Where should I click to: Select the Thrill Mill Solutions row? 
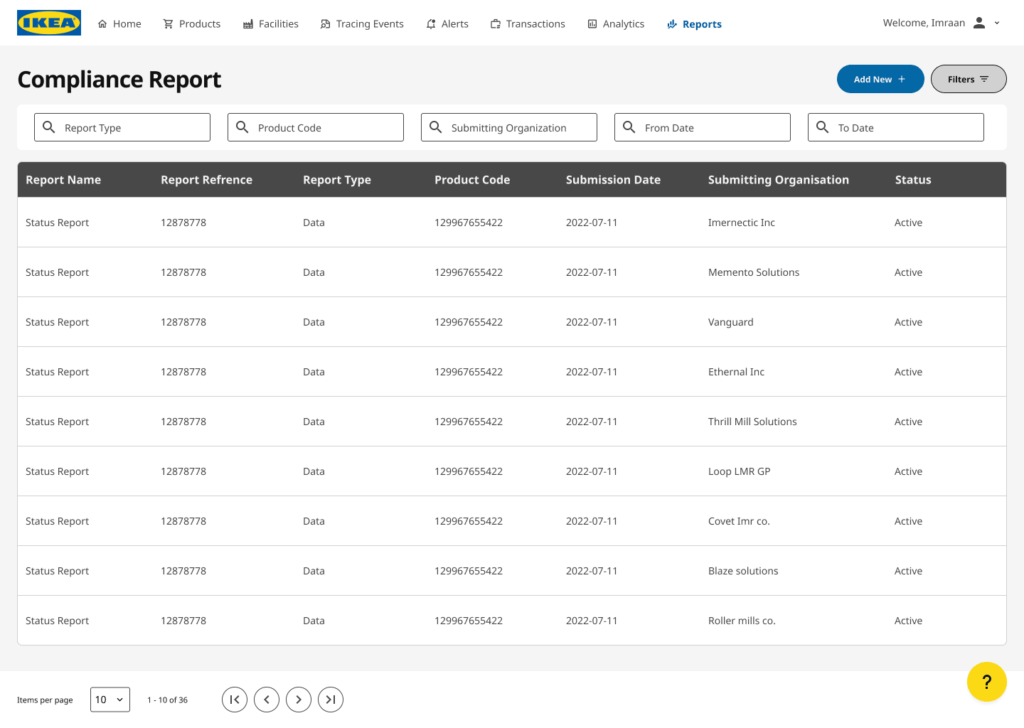coord(512,421)
